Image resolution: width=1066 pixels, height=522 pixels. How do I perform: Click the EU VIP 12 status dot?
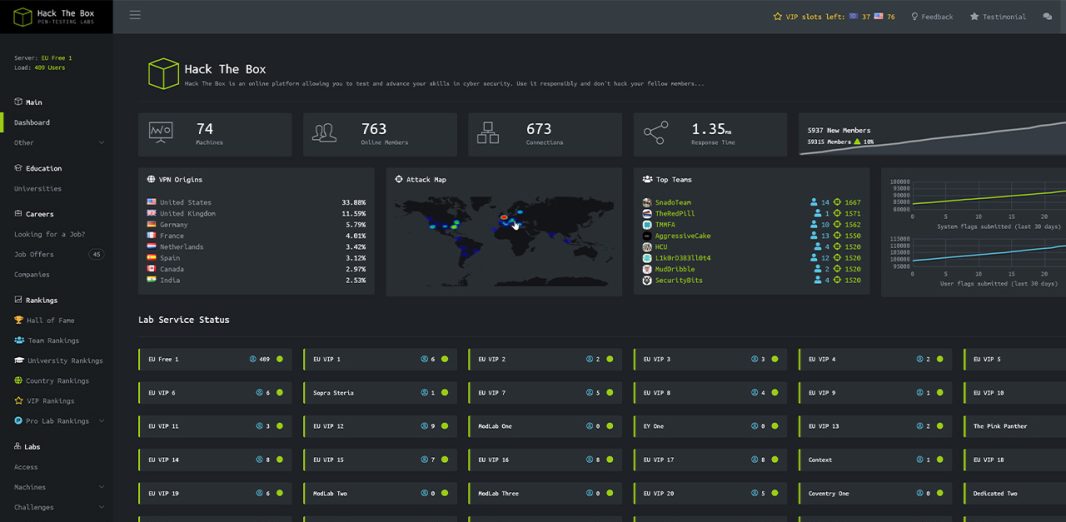pos(445,426)
